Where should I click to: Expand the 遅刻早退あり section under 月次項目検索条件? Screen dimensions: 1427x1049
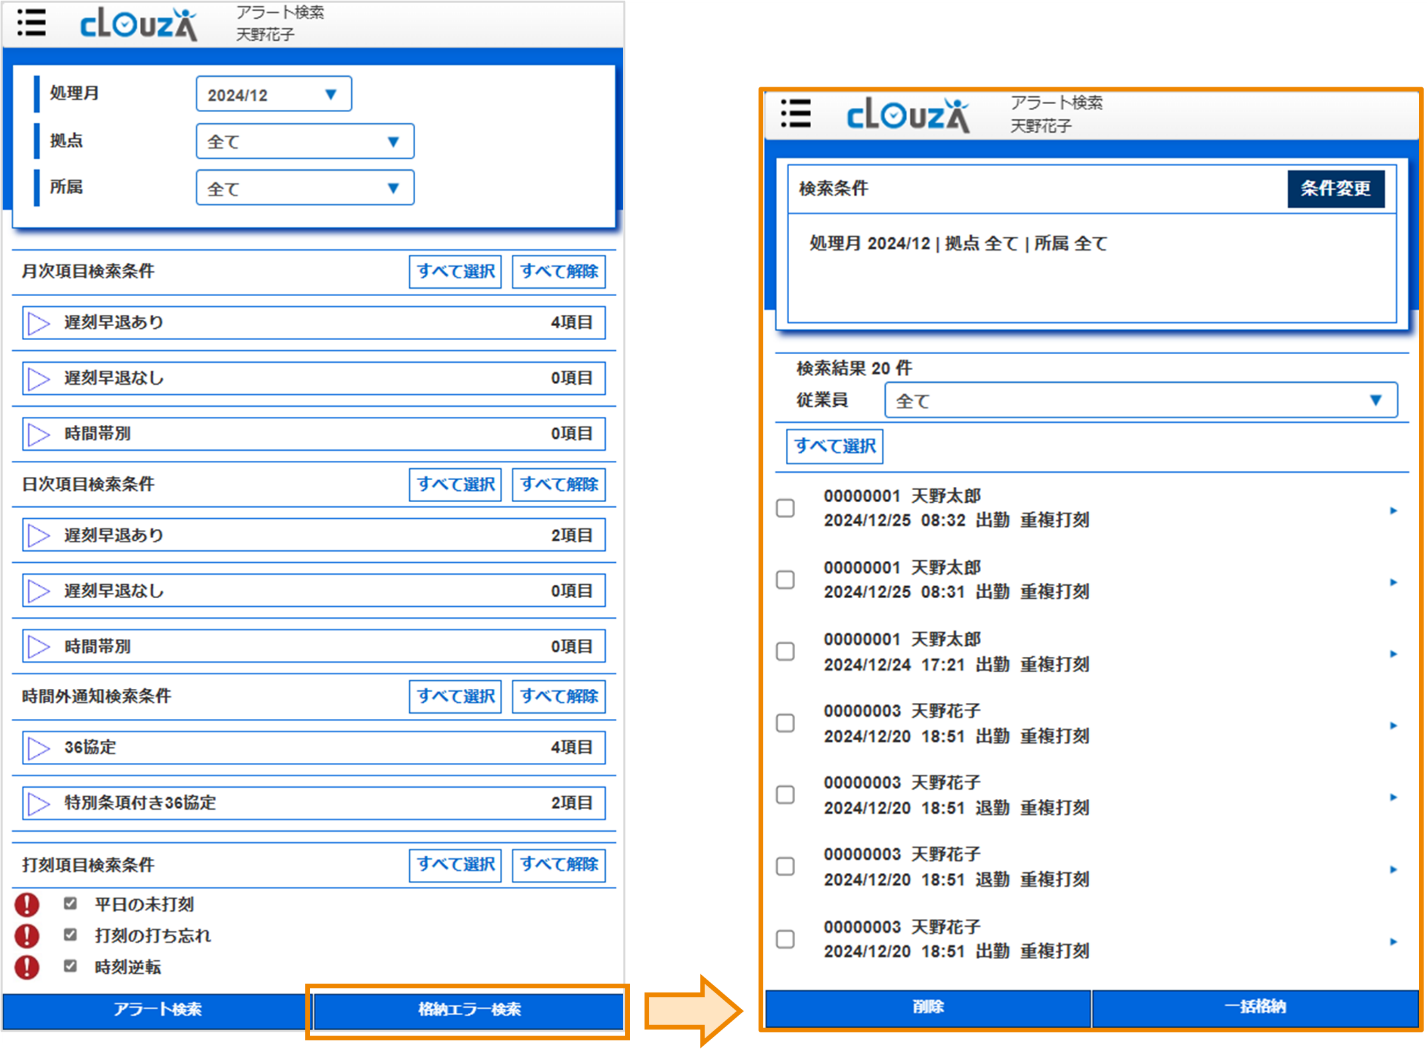pos(39,322)
